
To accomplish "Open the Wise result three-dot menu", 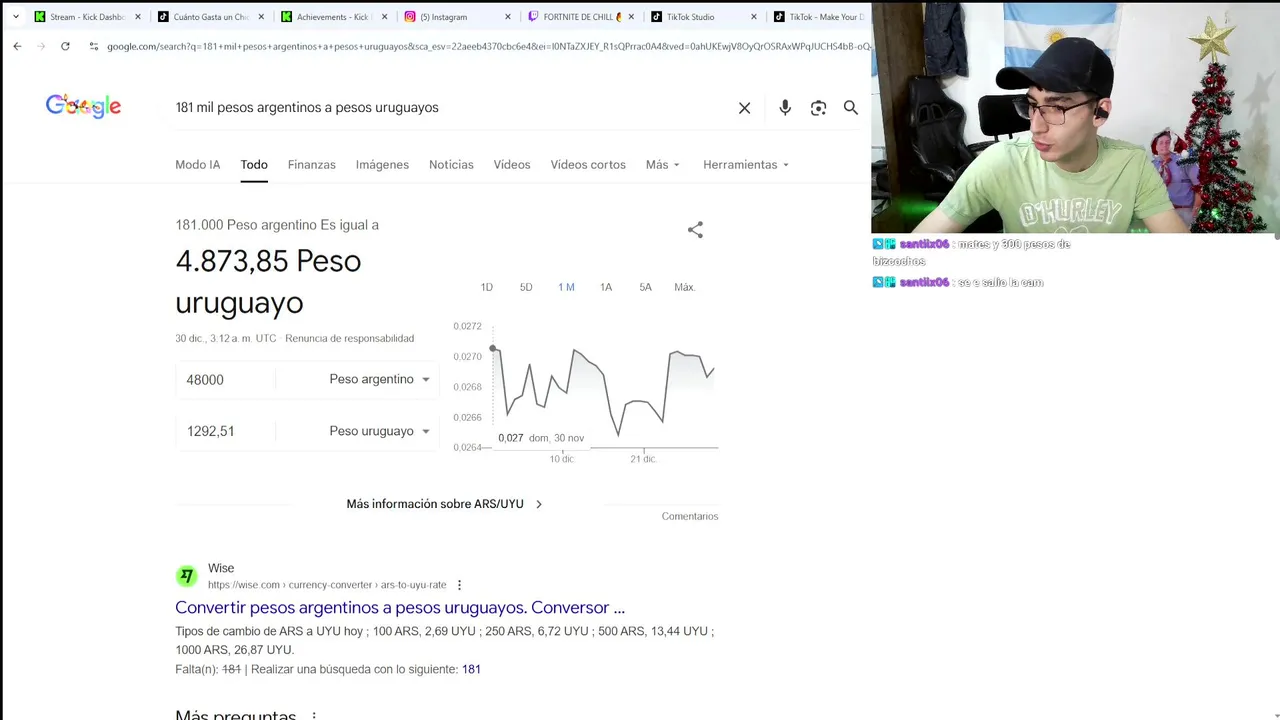I will coord(459,585).
